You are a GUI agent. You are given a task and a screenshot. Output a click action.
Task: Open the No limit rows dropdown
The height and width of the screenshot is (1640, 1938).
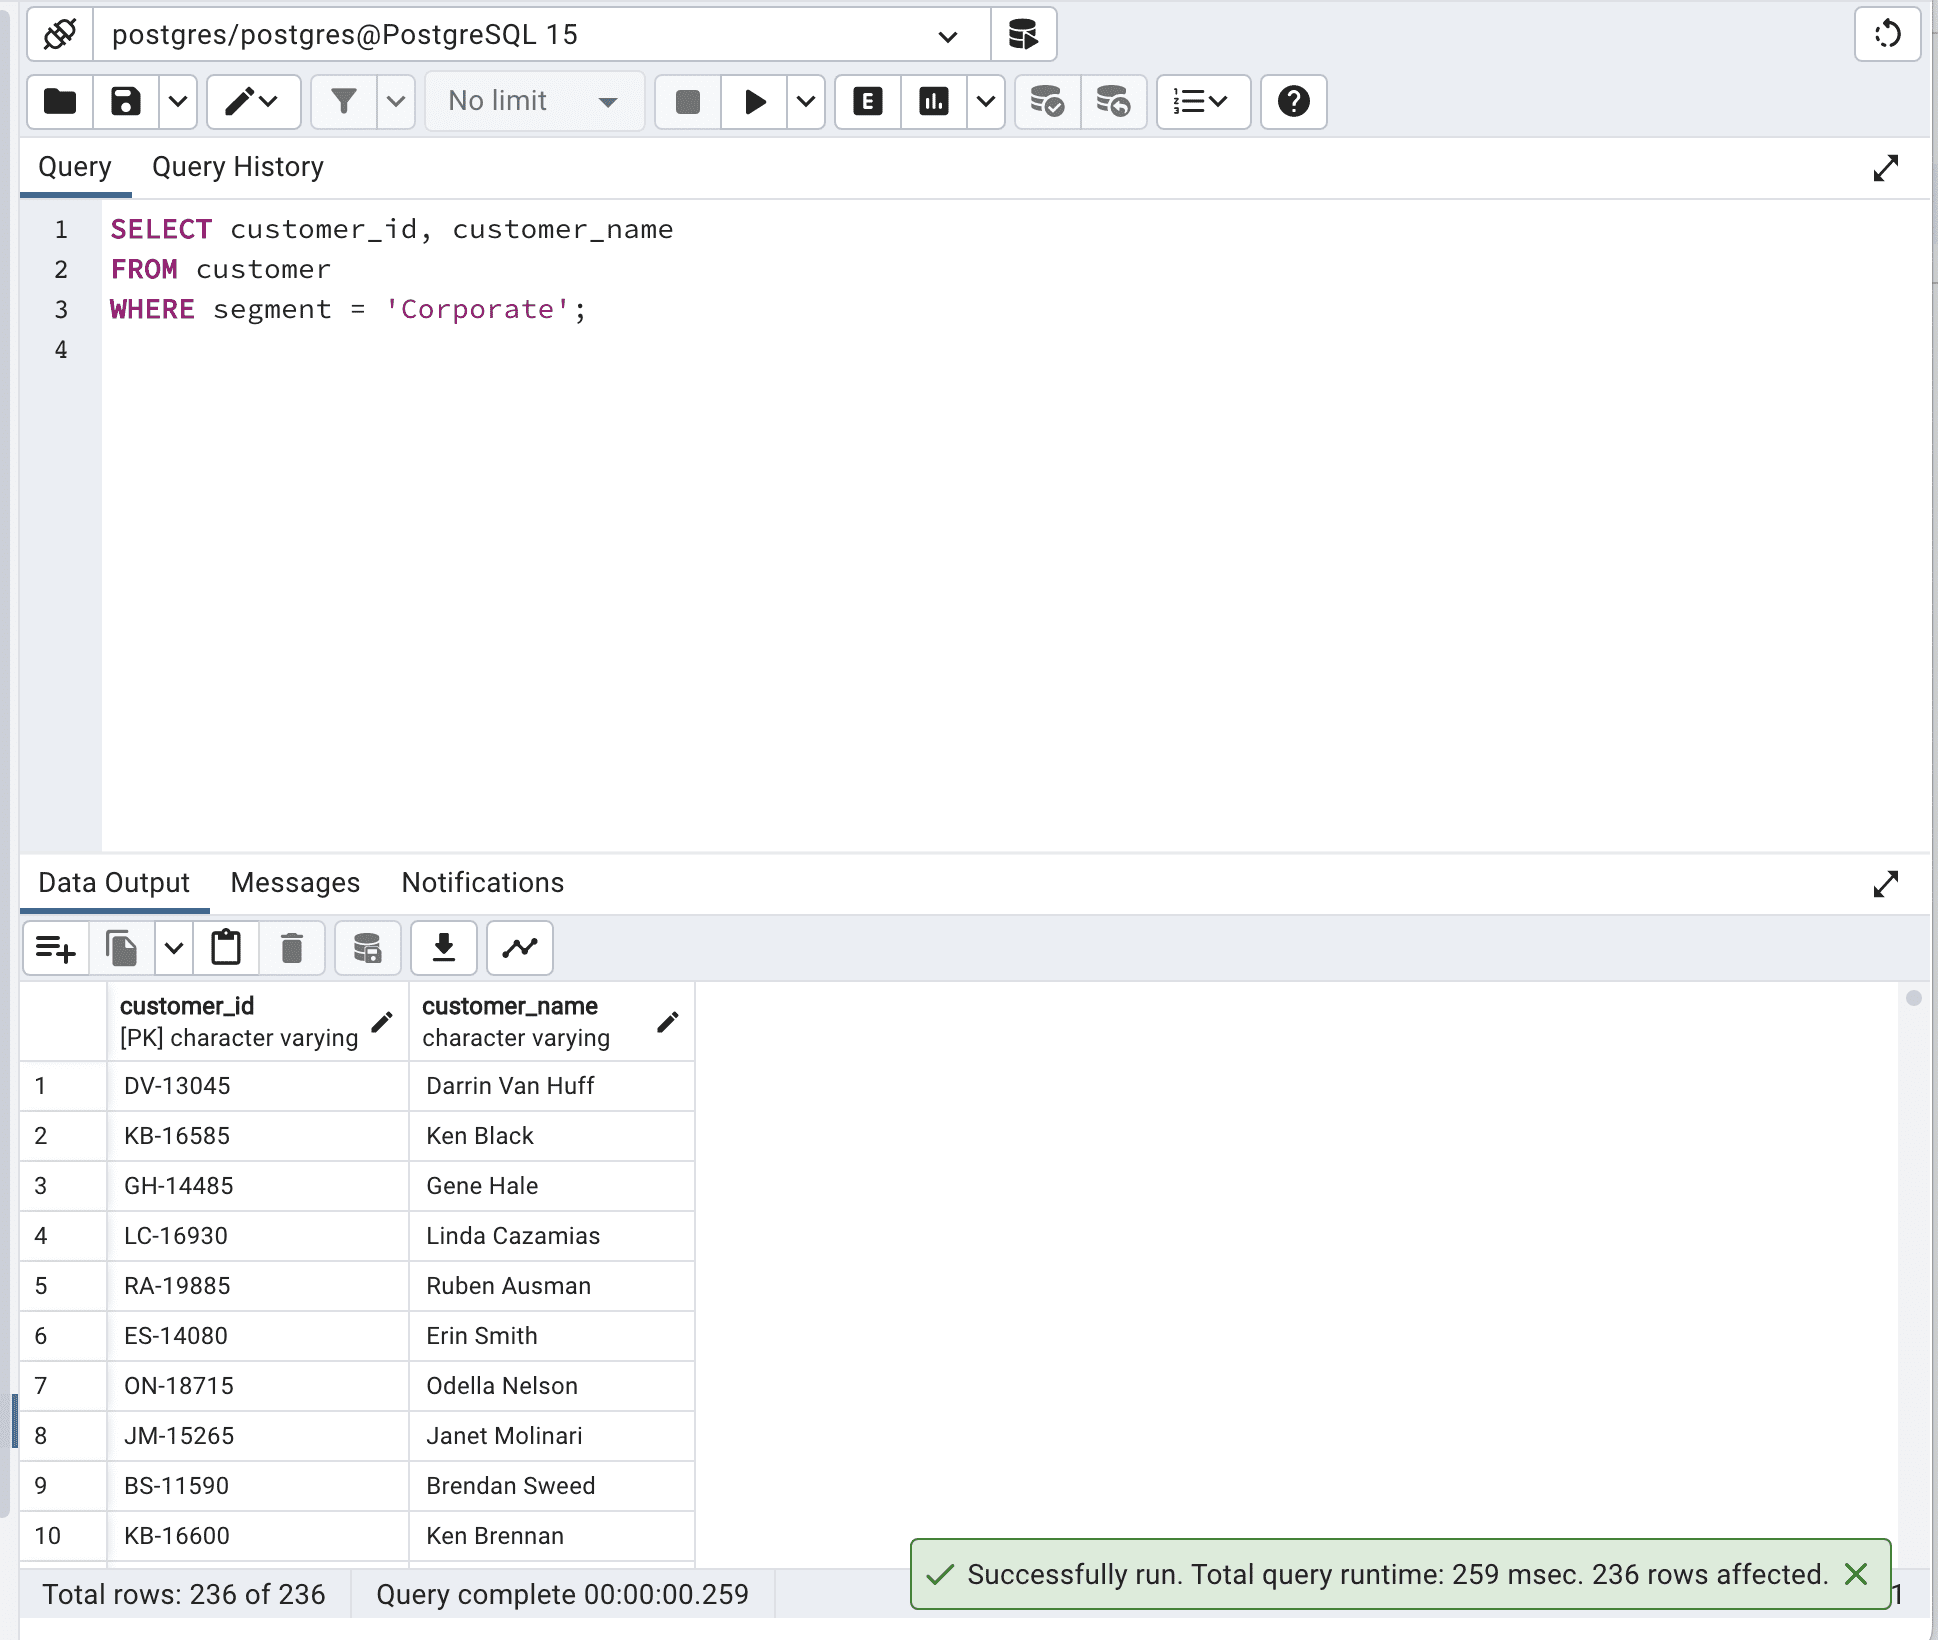(609, 101)
